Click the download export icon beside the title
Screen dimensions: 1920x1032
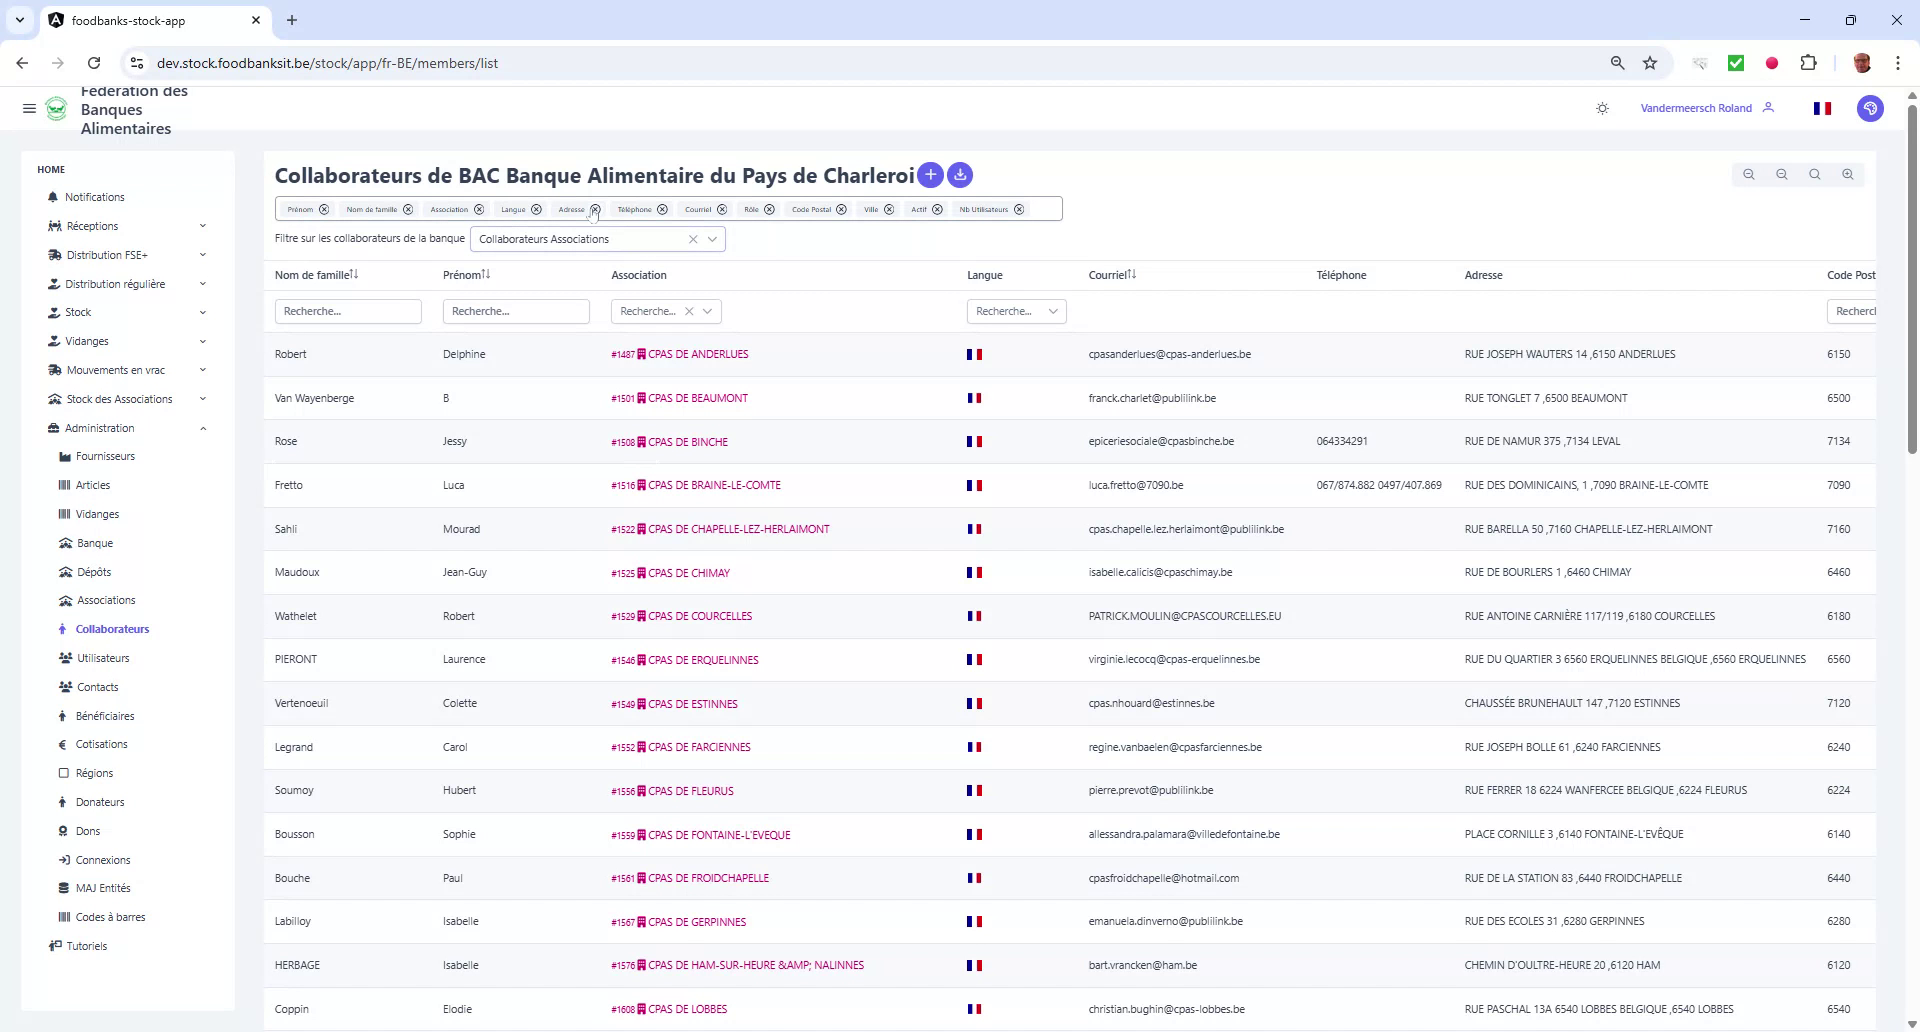click(959, 175)
